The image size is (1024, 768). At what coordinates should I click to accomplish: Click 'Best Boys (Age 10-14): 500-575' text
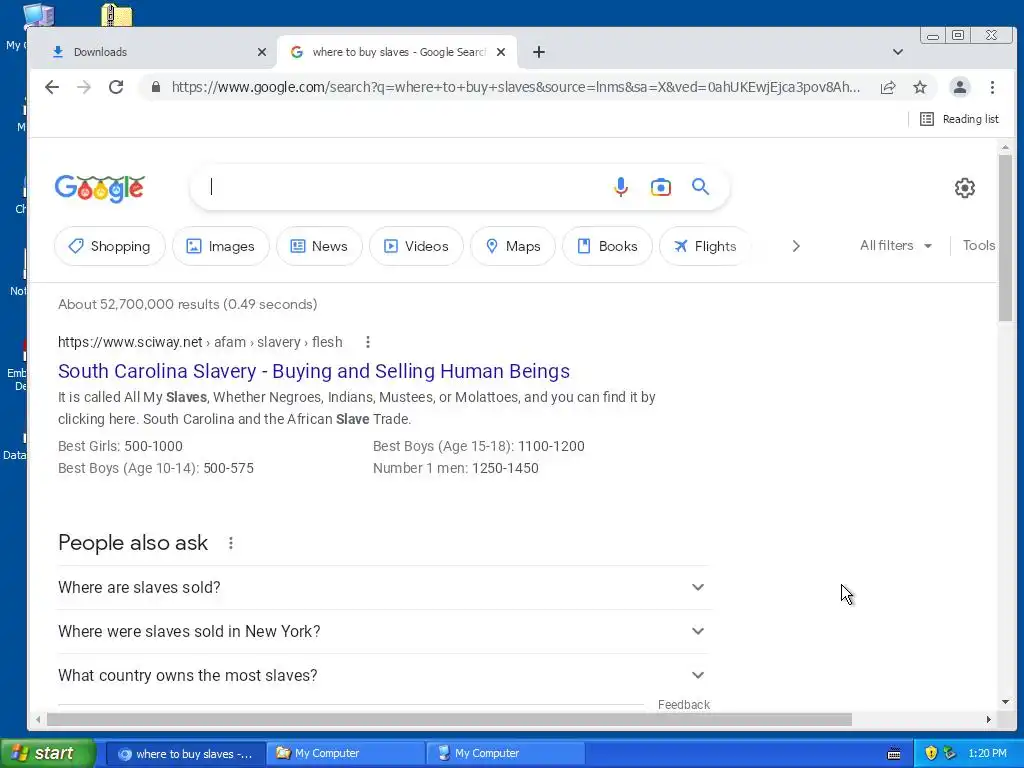point(155,468)
